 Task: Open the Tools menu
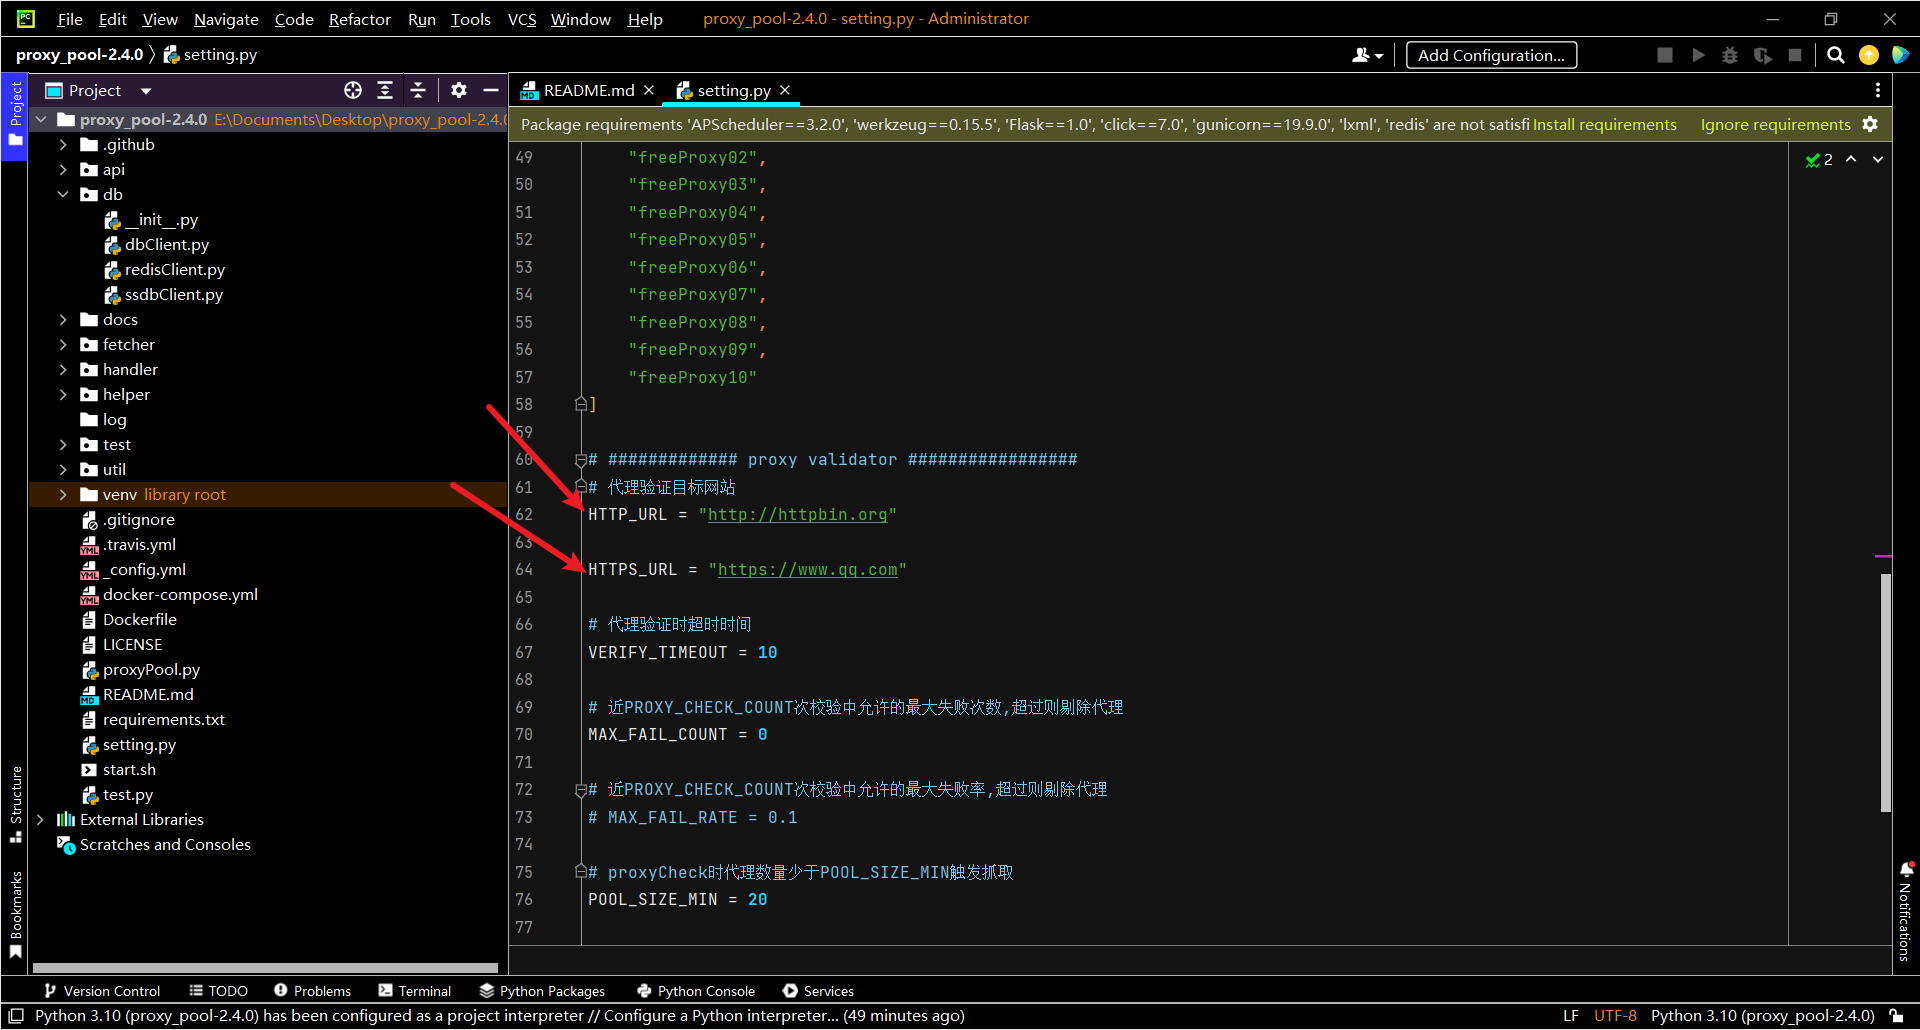[x=470, y=19]
